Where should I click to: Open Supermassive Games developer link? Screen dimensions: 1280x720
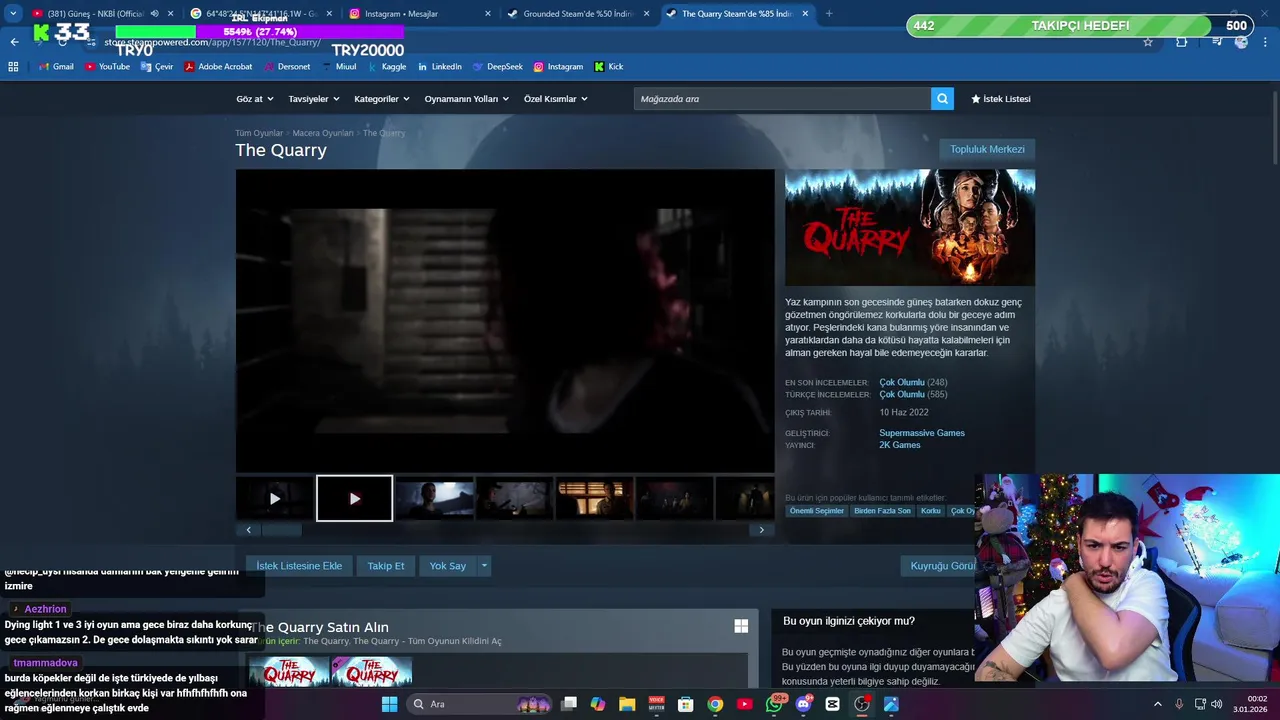922,433
